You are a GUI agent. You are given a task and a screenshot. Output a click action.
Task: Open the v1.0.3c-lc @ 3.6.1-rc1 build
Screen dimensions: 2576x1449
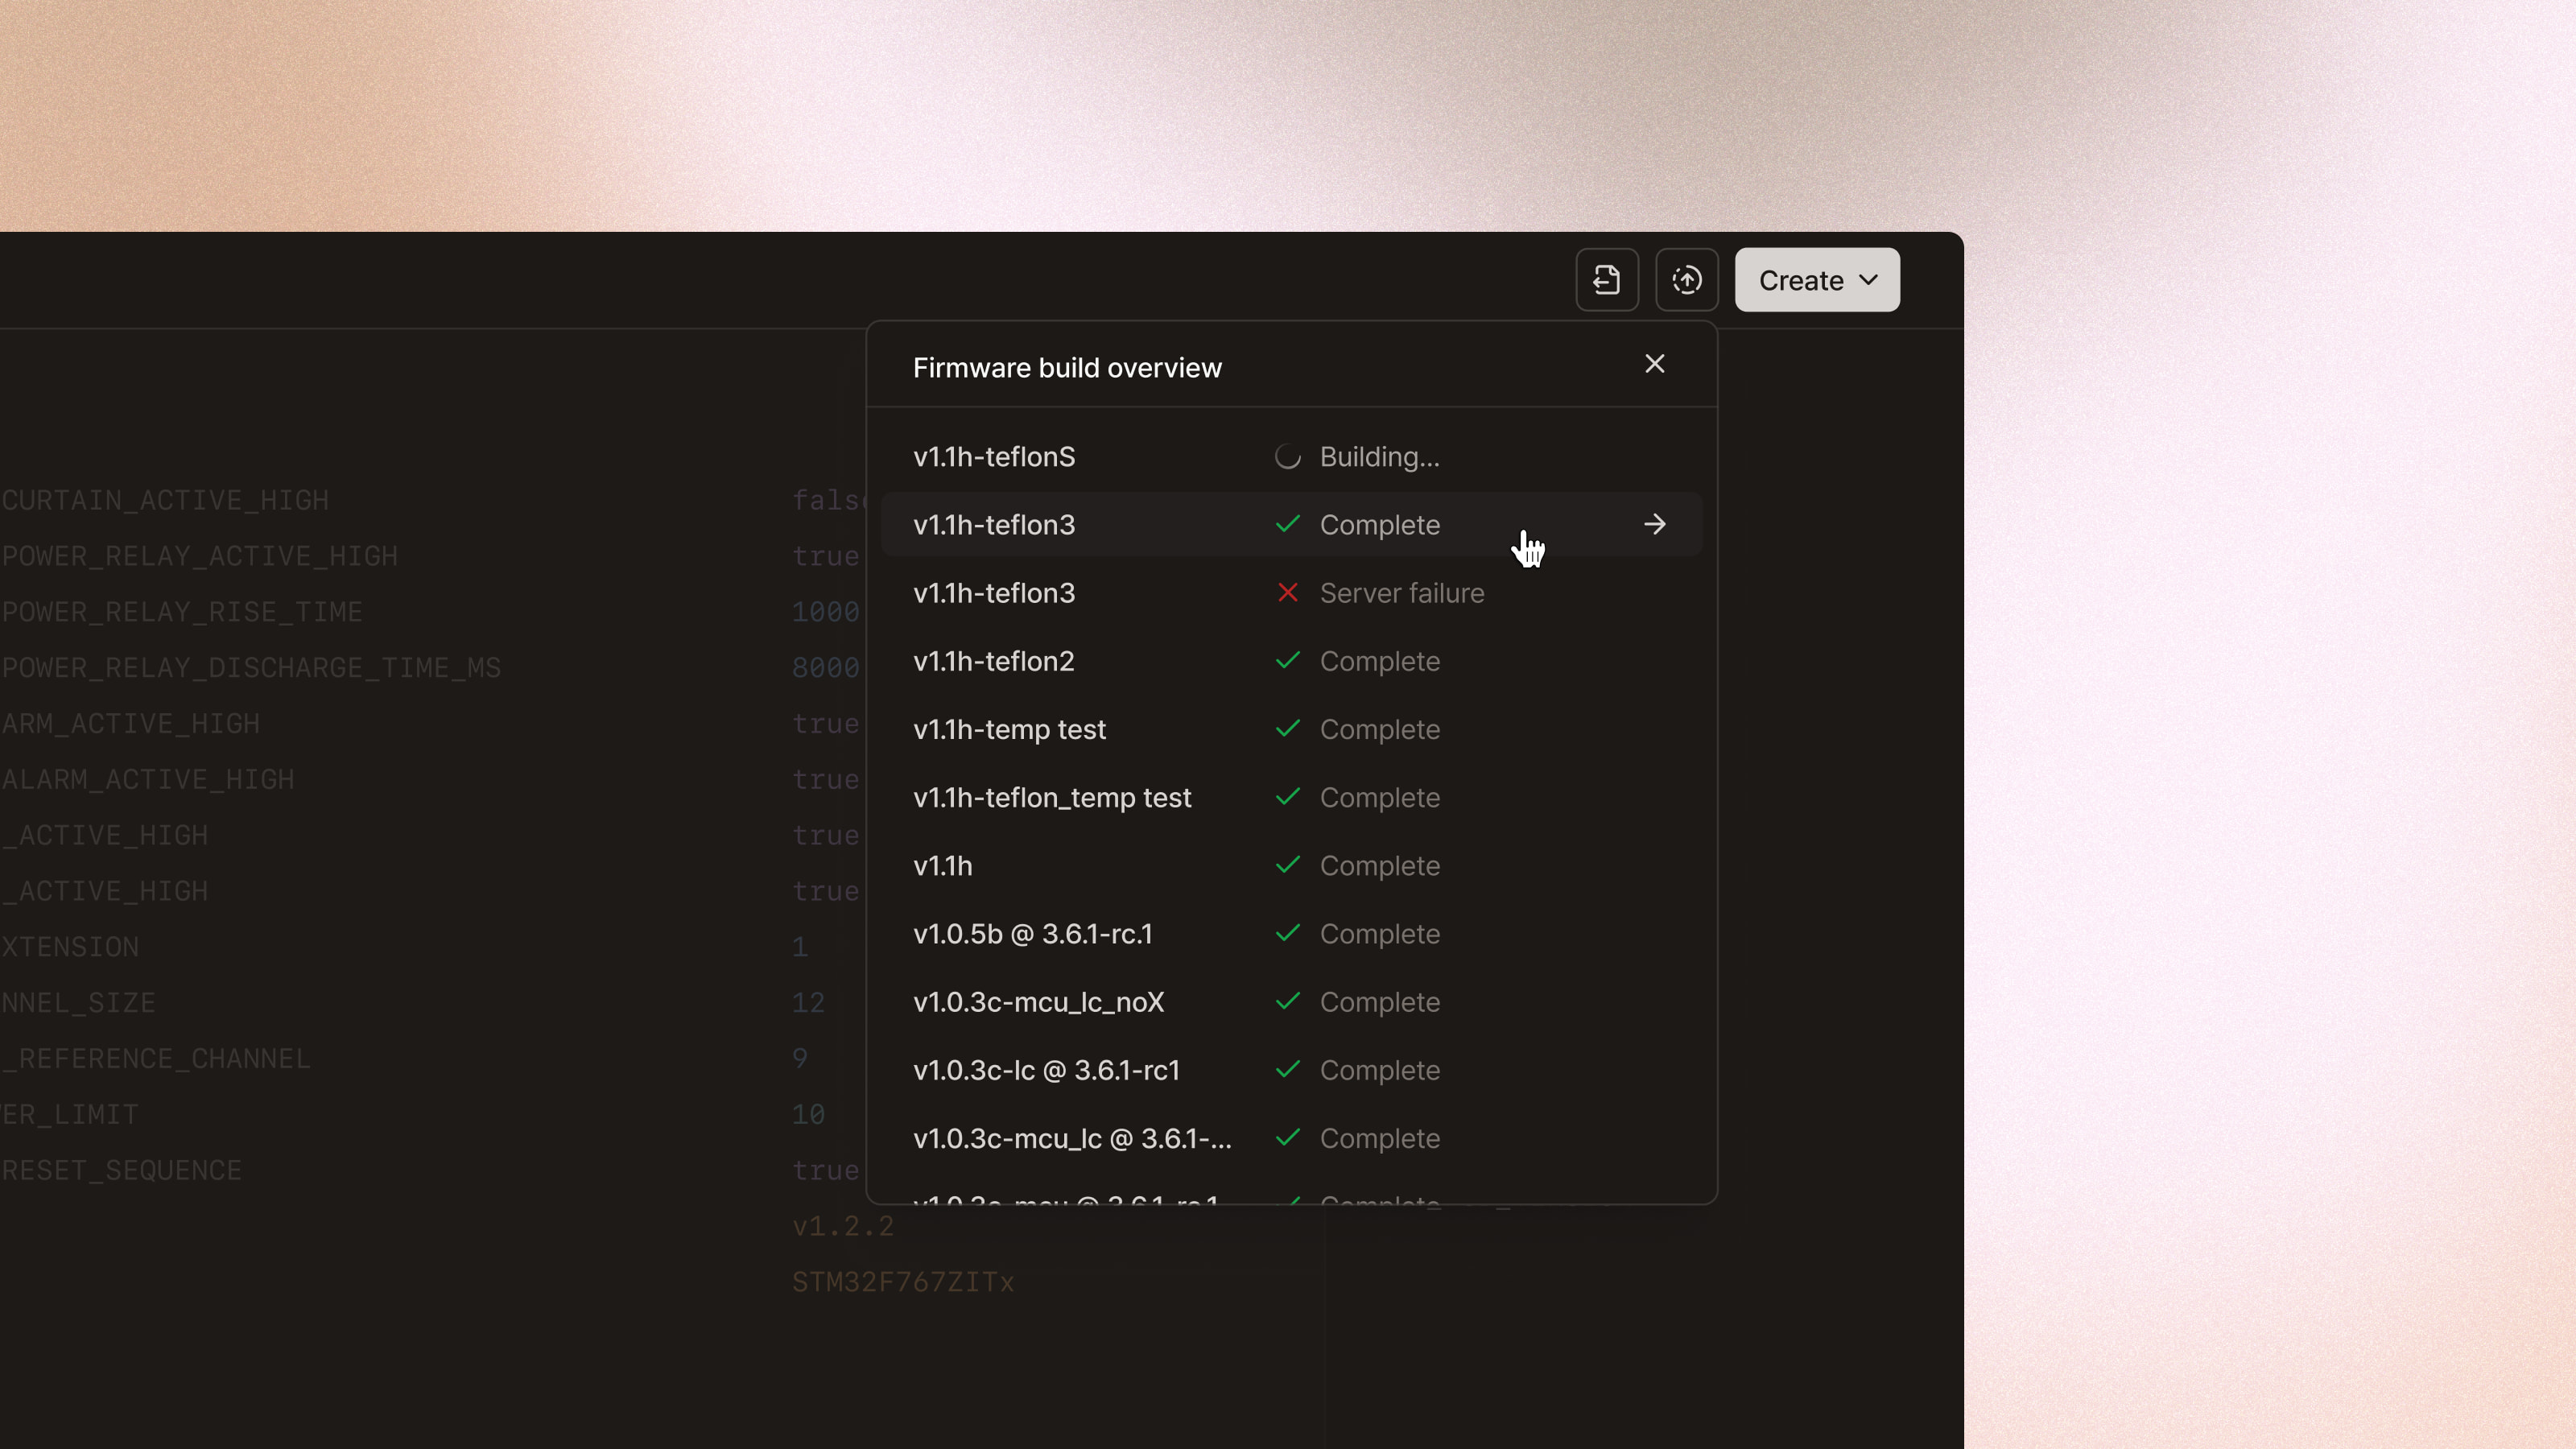(x=1046, y=1070)
